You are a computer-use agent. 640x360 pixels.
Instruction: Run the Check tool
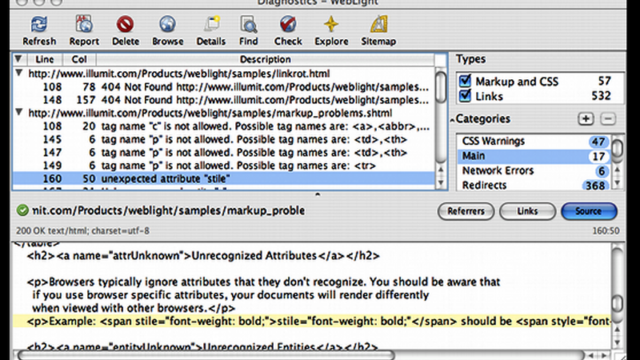click(x=288, y=25)
